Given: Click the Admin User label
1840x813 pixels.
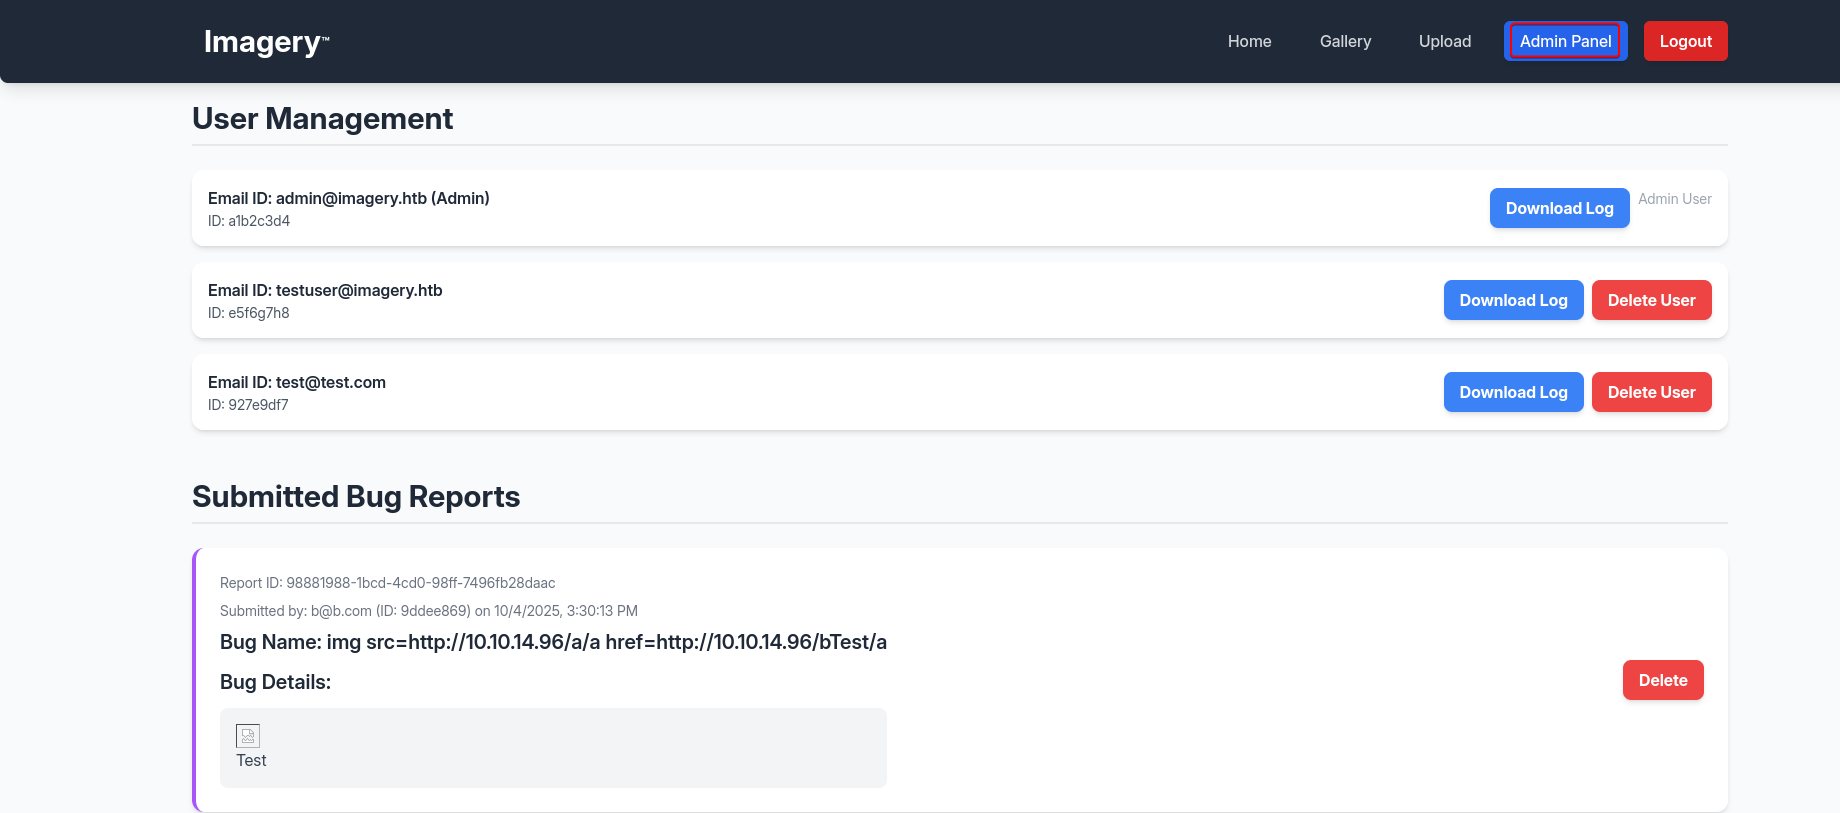Looking at the screenshot, I should point(1674,199).
